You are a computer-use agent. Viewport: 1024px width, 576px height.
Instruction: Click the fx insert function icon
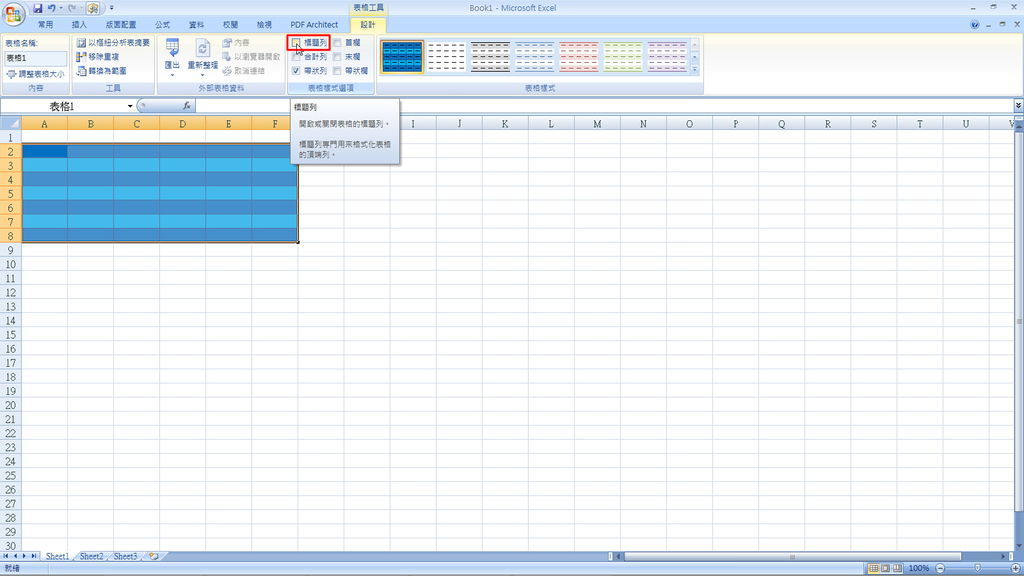[x=187, y=106]
